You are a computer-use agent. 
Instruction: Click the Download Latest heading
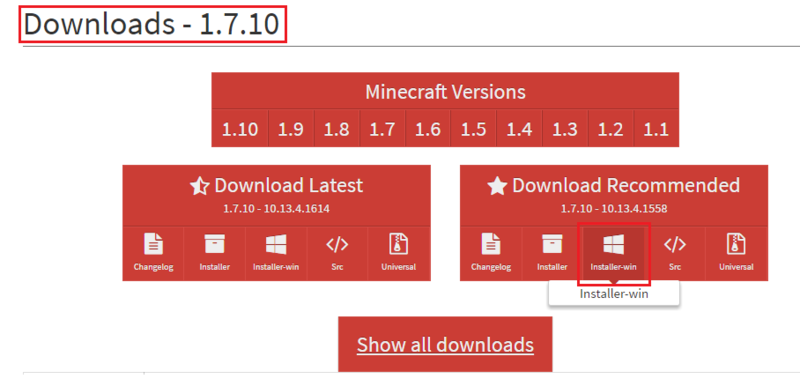point(276,185)
